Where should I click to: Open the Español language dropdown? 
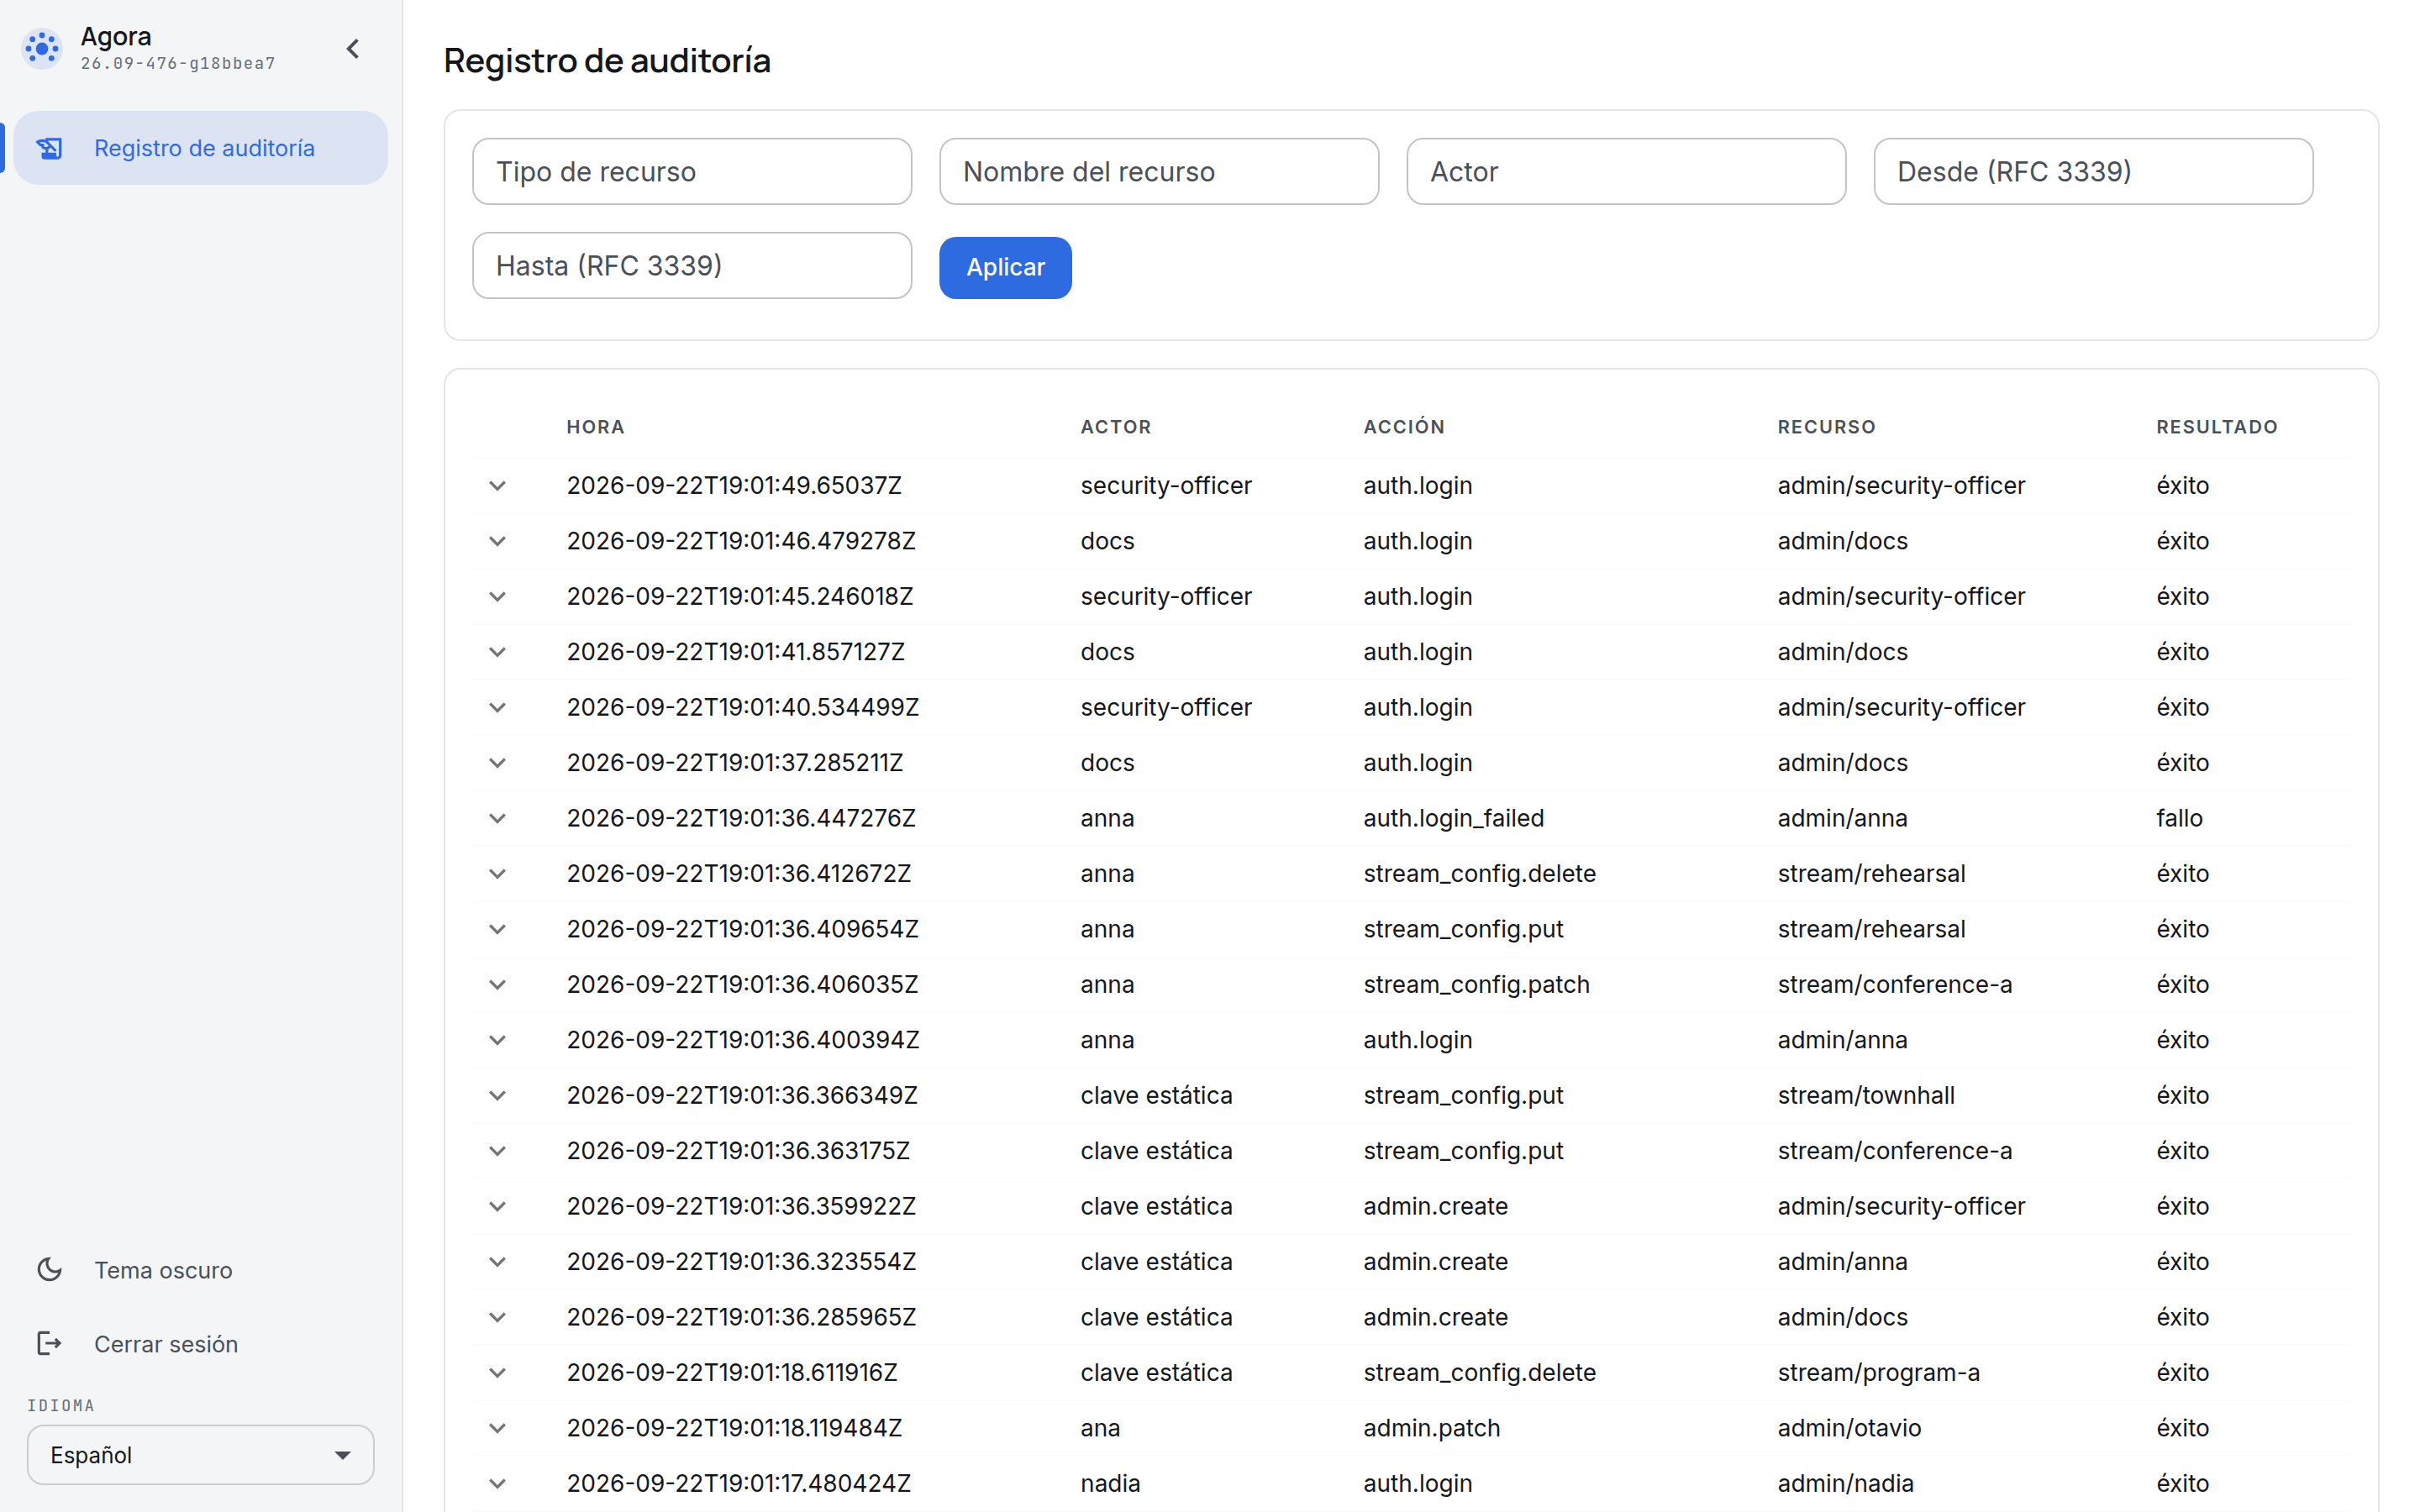201,1455
